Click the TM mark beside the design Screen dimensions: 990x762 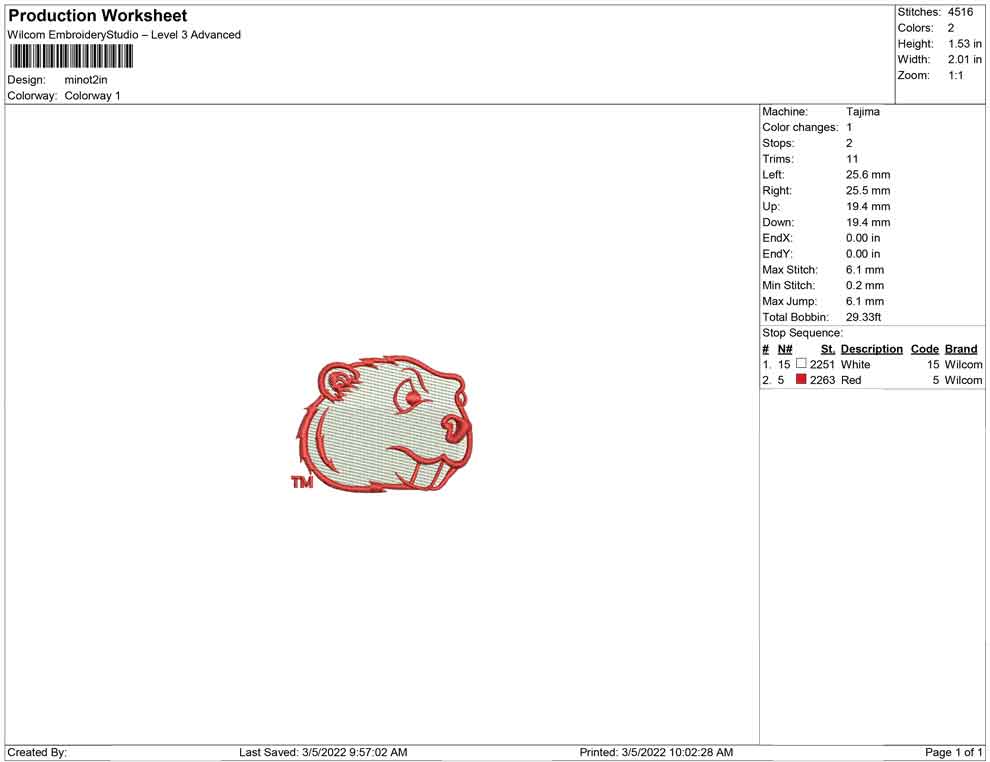302,482
